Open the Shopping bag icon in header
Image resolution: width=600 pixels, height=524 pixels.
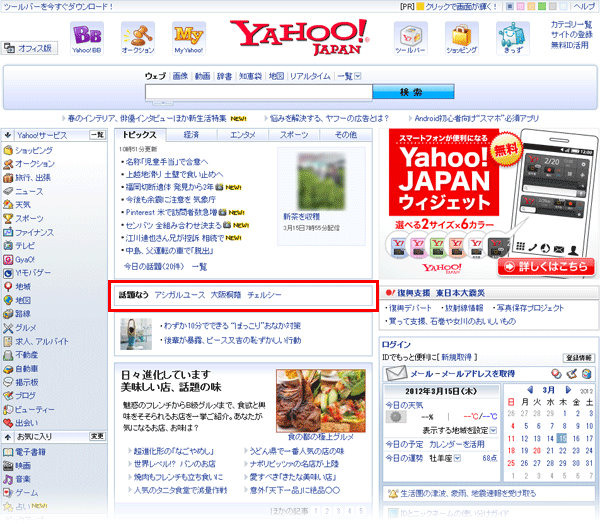(x=461, y=38)
